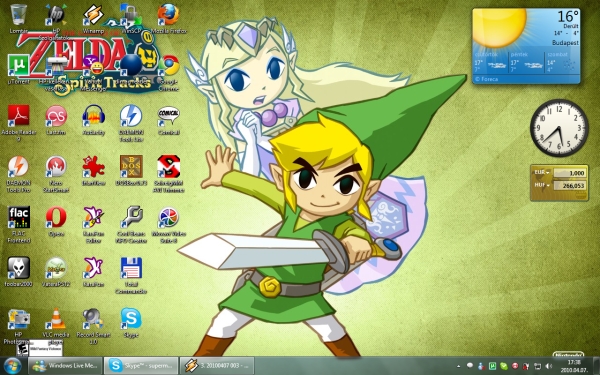Click the HUF amount field showing 266,053
This screenshot has width=600, height=375.
569,186
